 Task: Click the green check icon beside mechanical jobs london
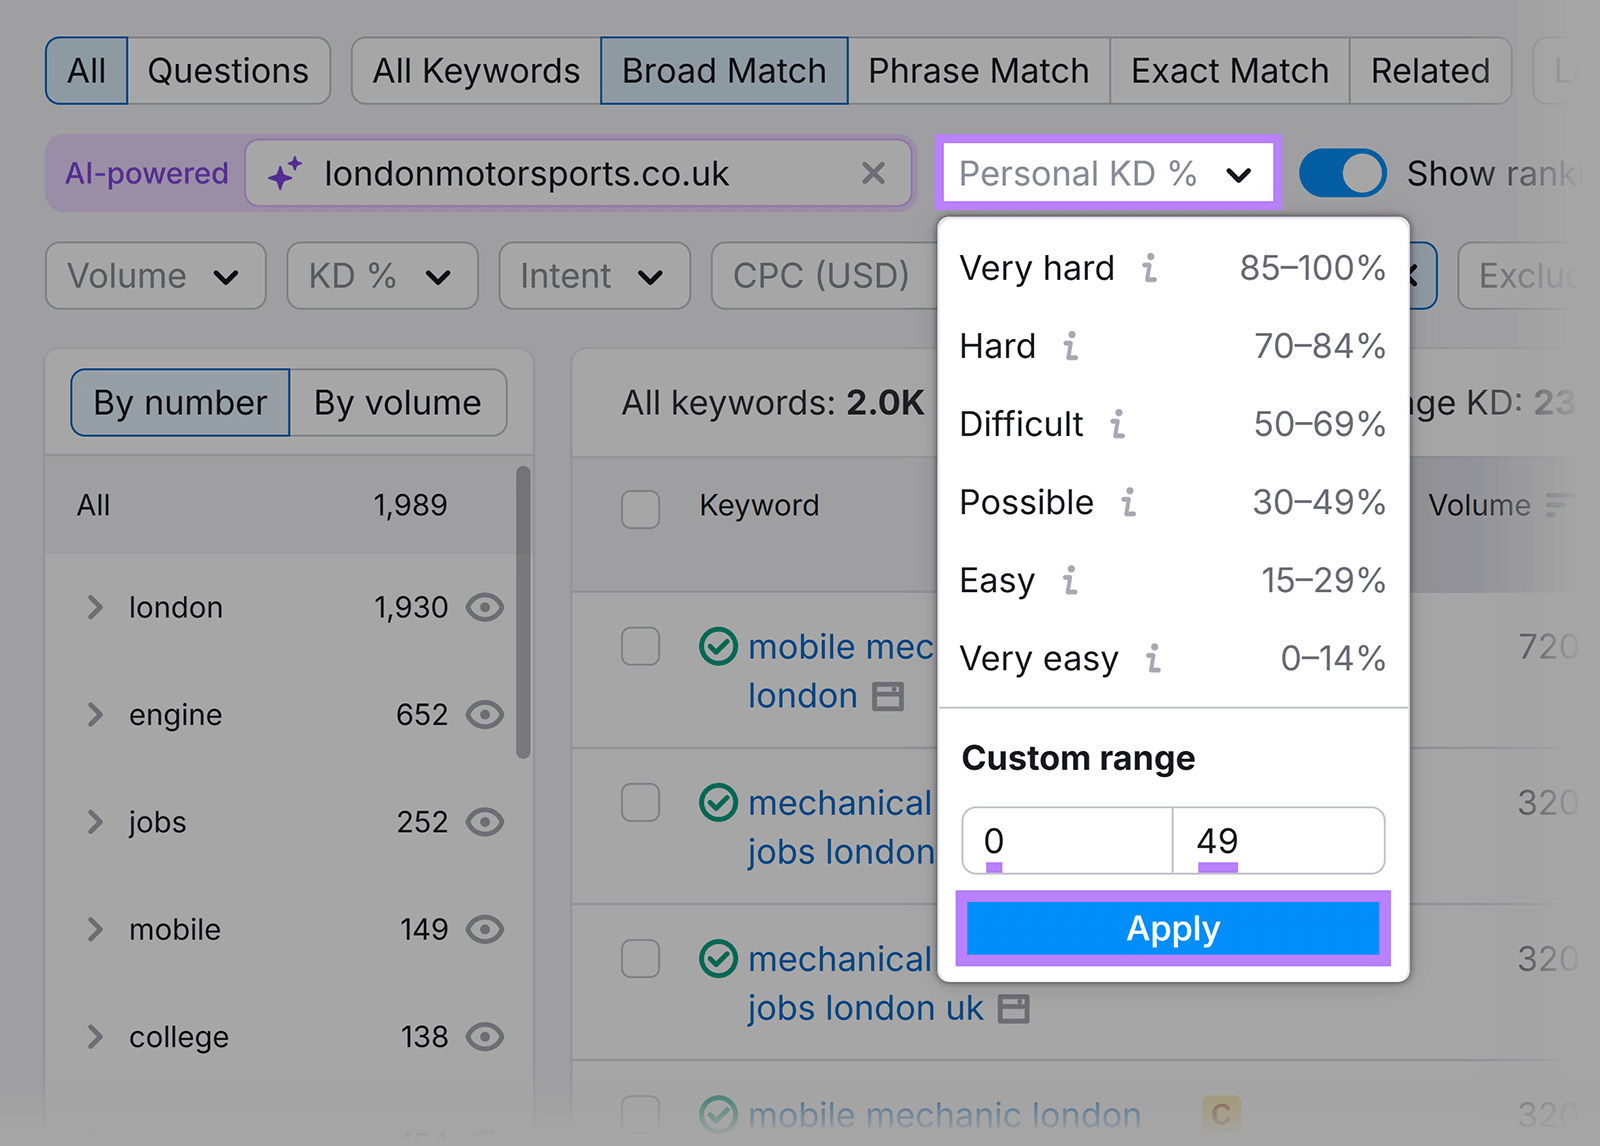(x=718, y=802)
